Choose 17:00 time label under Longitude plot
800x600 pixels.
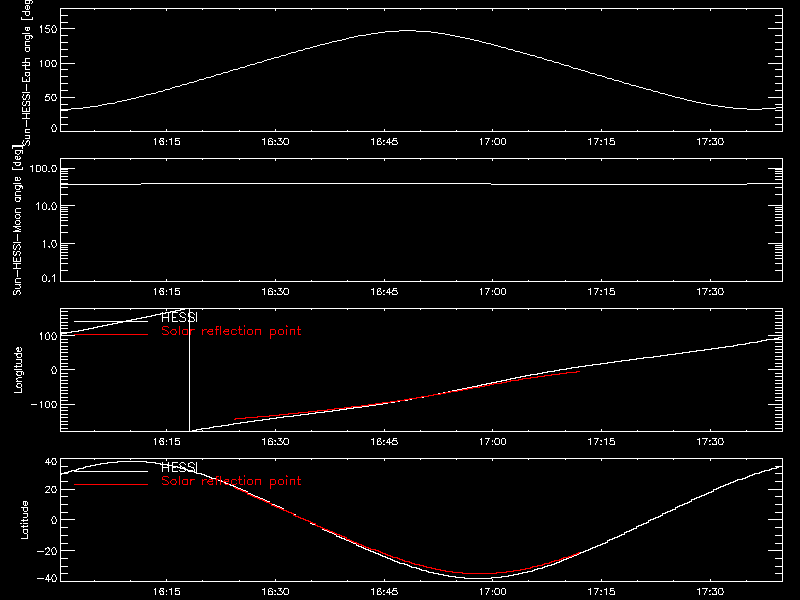(x=492, y=441)
